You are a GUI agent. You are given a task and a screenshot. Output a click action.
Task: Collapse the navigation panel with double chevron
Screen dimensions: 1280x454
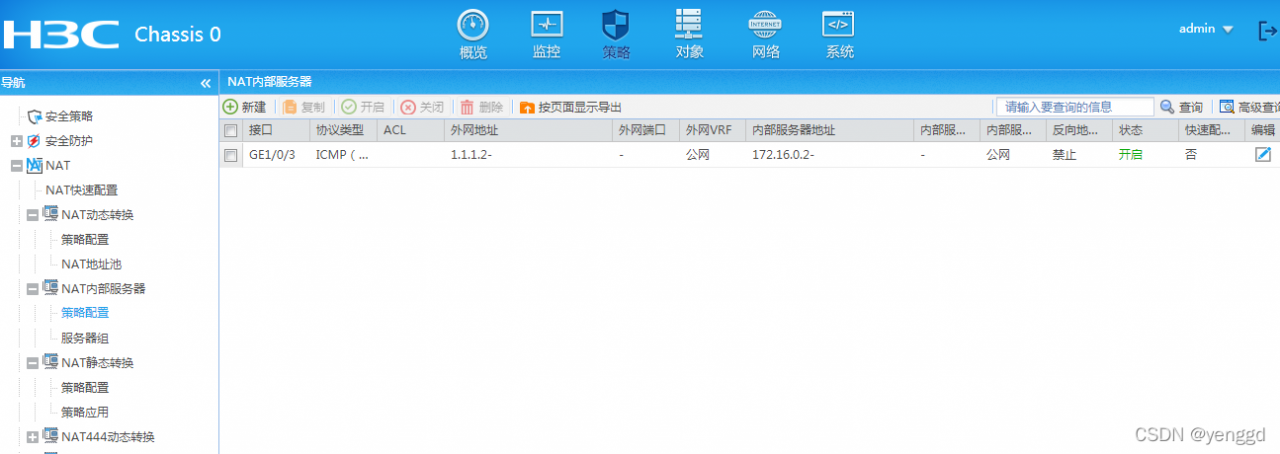coord(206,83)
